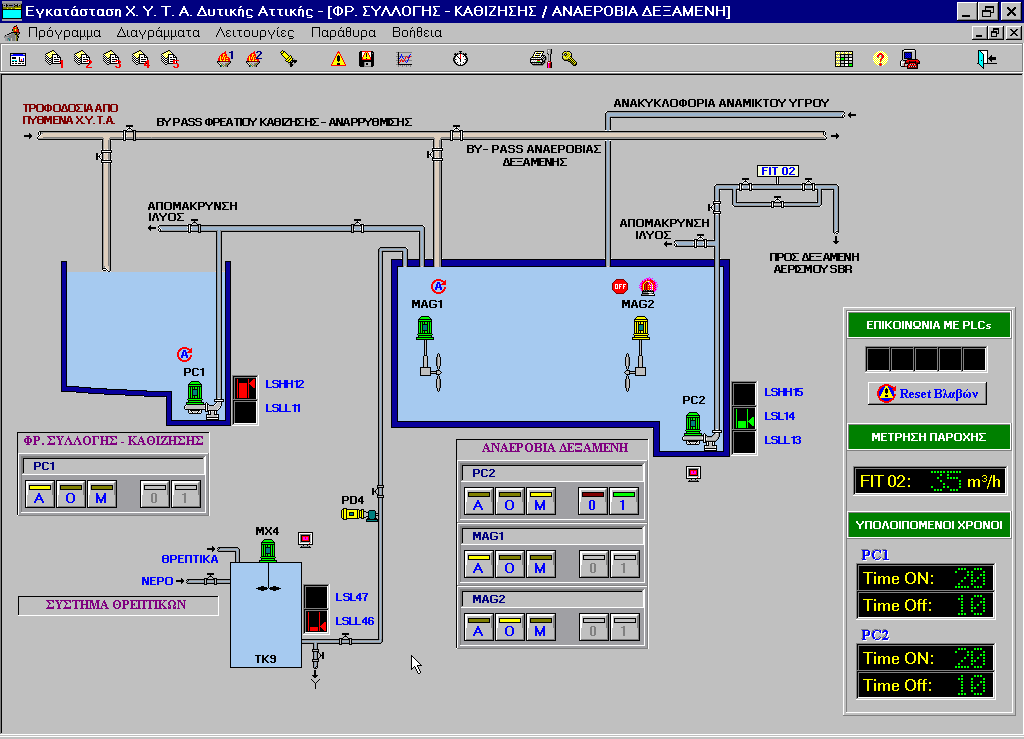1024x739 pixels.
Task: Open the trend chart toolbar icon
Action: coord(405,59)
